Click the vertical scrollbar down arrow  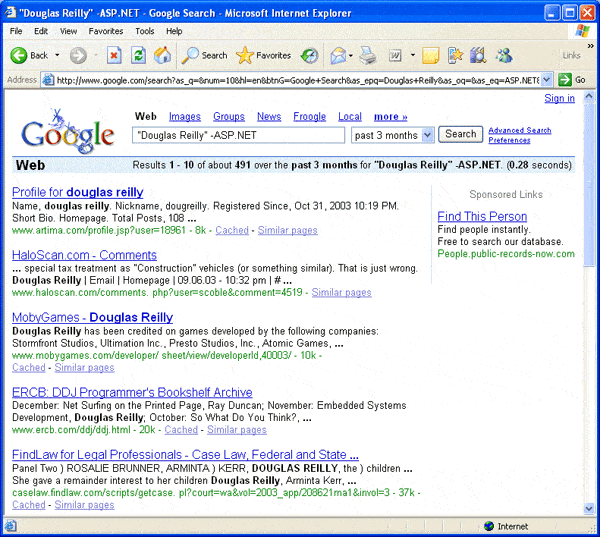589,508
